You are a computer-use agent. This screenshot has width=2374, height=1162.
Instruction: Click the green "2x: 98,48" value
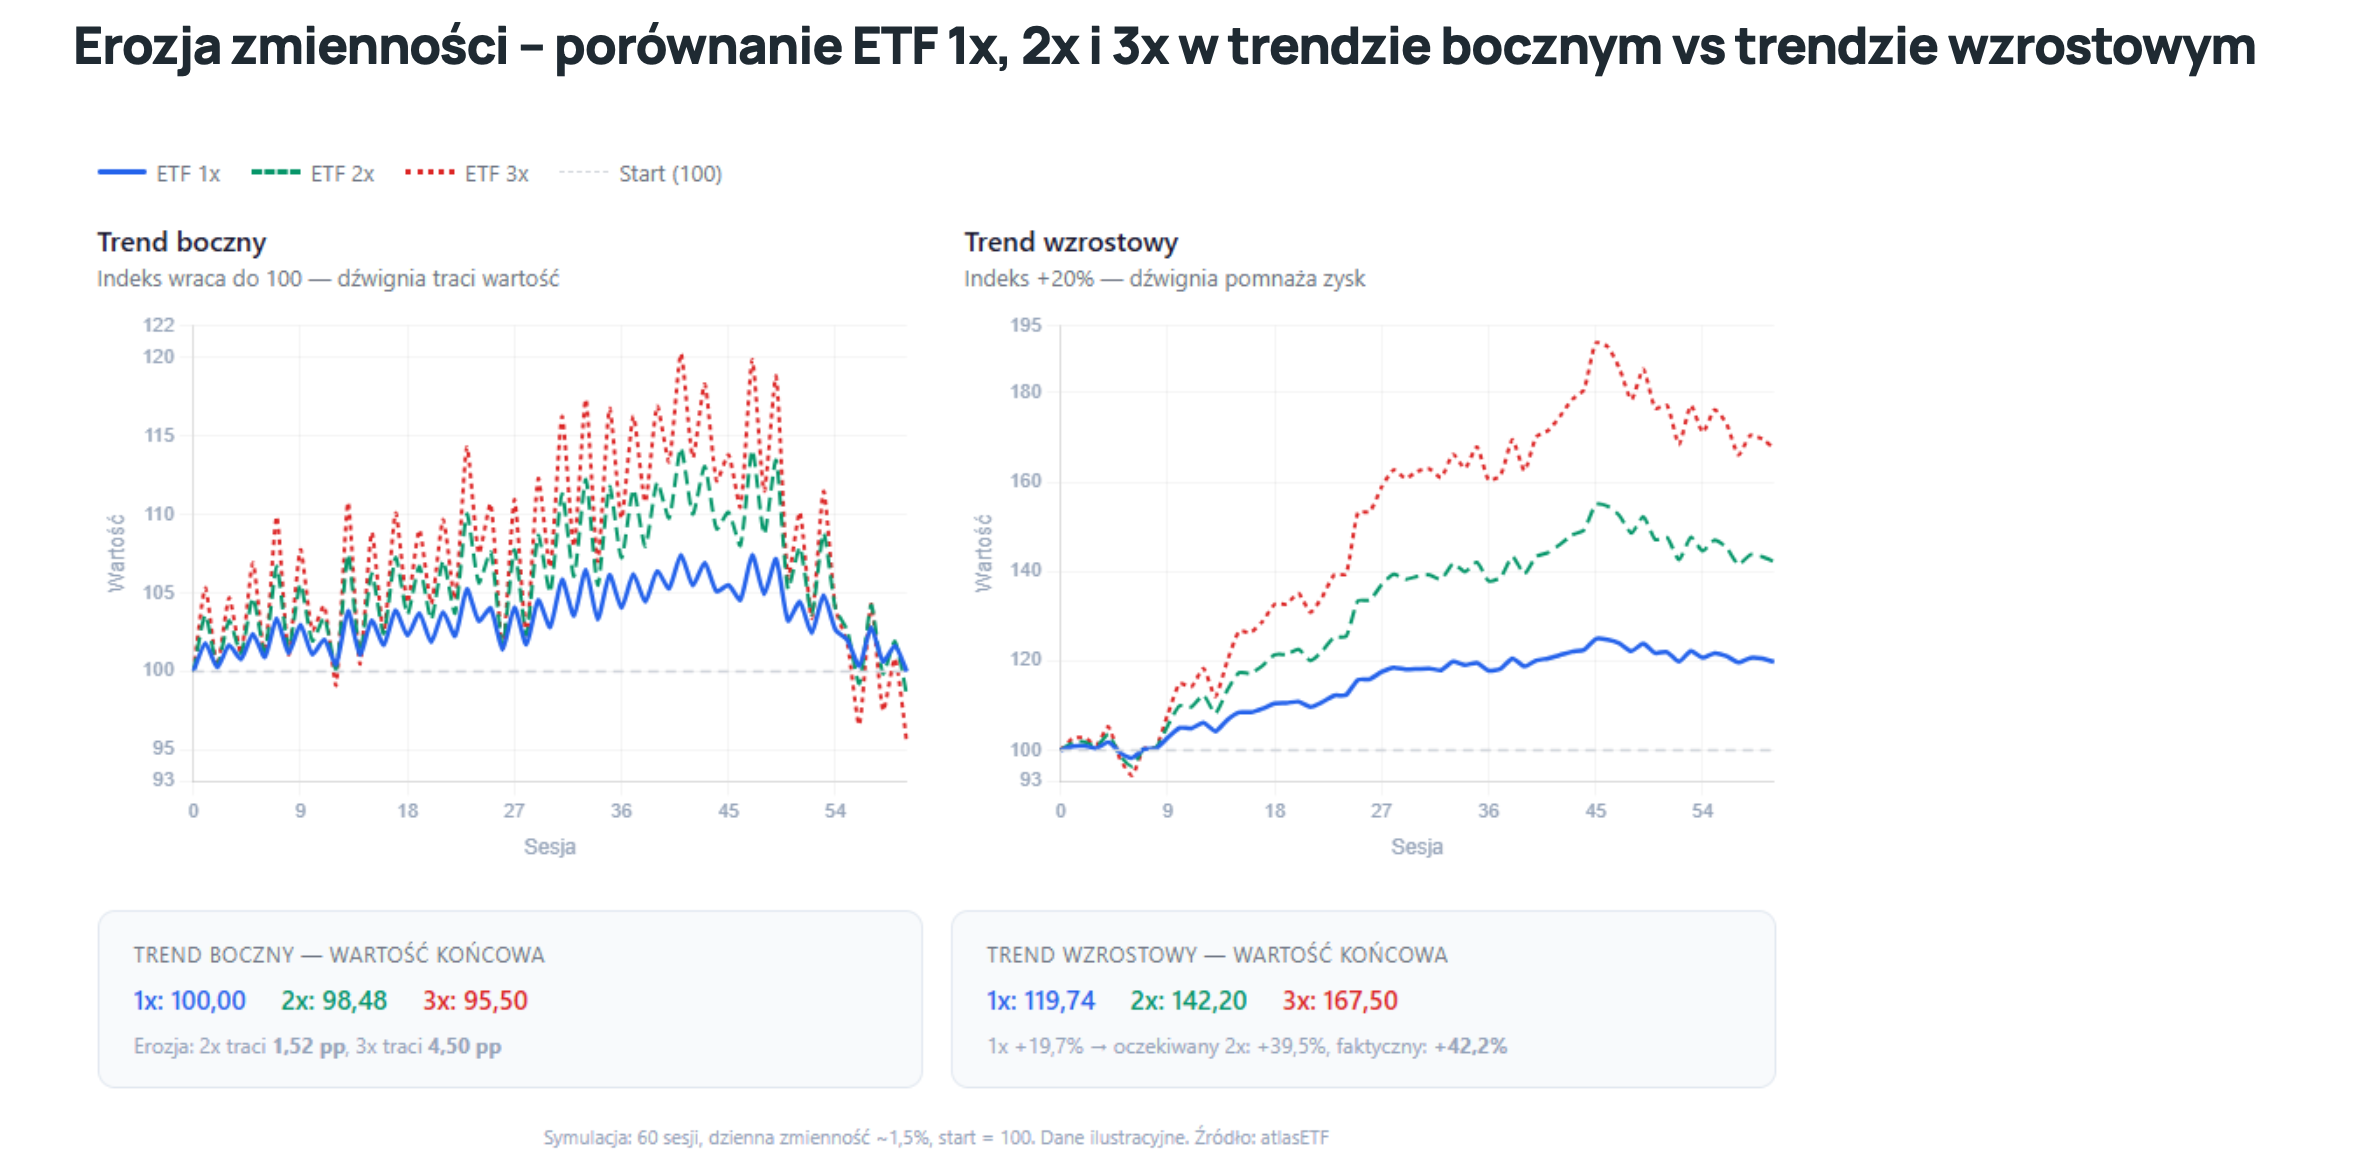point(333,1000)
